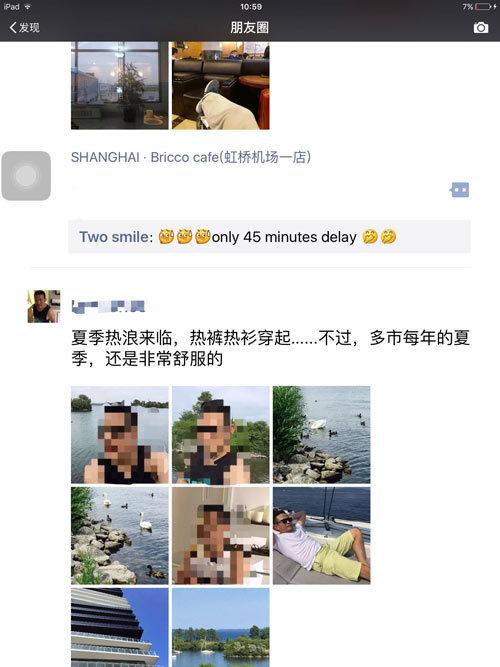
Task: Open the island lake landscape photo
Action: click(x=220, y=627)
